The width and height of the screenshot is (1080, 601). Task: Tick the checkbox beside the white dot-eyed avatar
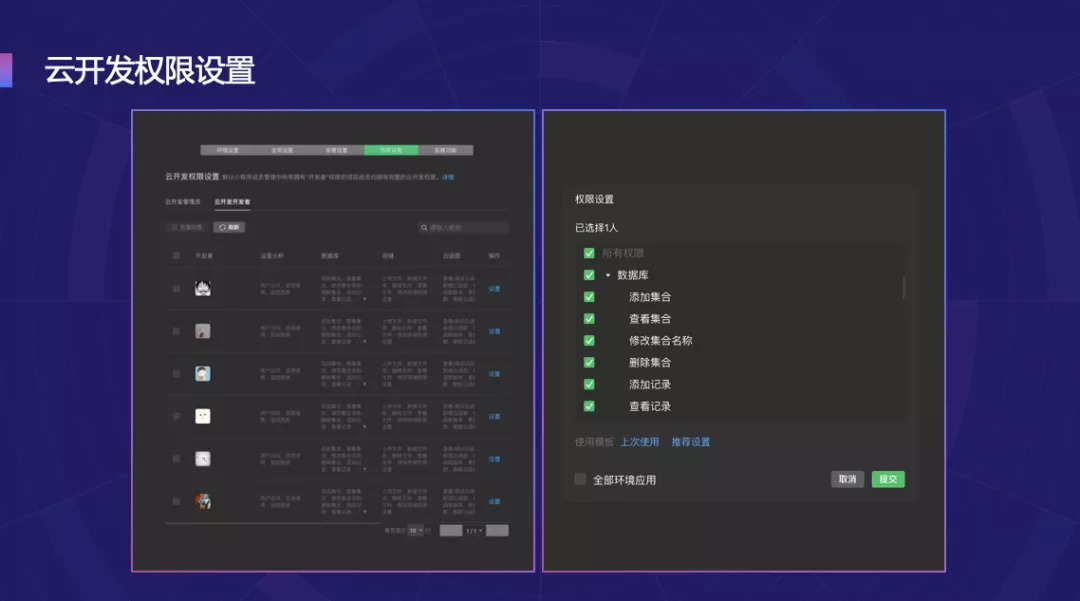click(x=176, y=416)
